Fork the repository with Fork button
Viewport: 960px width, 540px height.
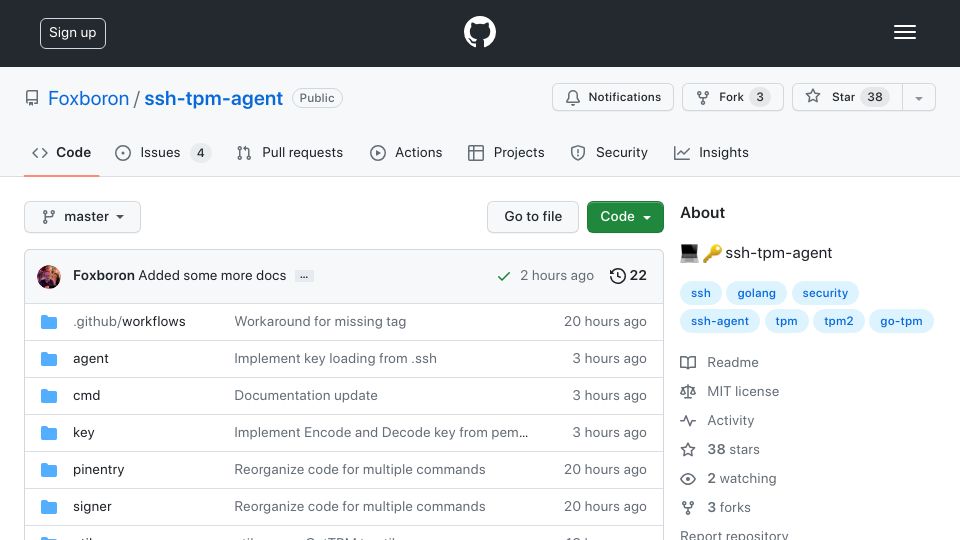click(733, 97)
